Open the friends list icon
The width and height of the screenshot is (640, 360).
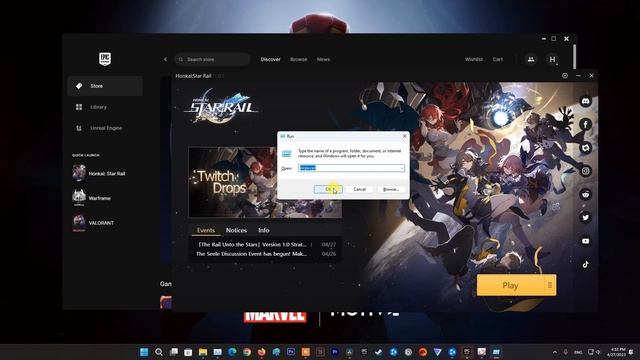pyautogui.click(x=531, y=60)
